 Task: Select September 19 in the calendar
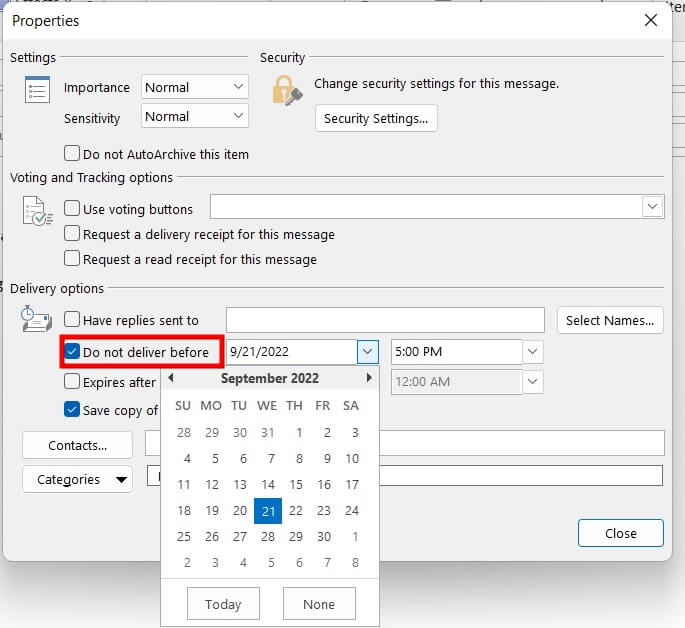[212, 511]
